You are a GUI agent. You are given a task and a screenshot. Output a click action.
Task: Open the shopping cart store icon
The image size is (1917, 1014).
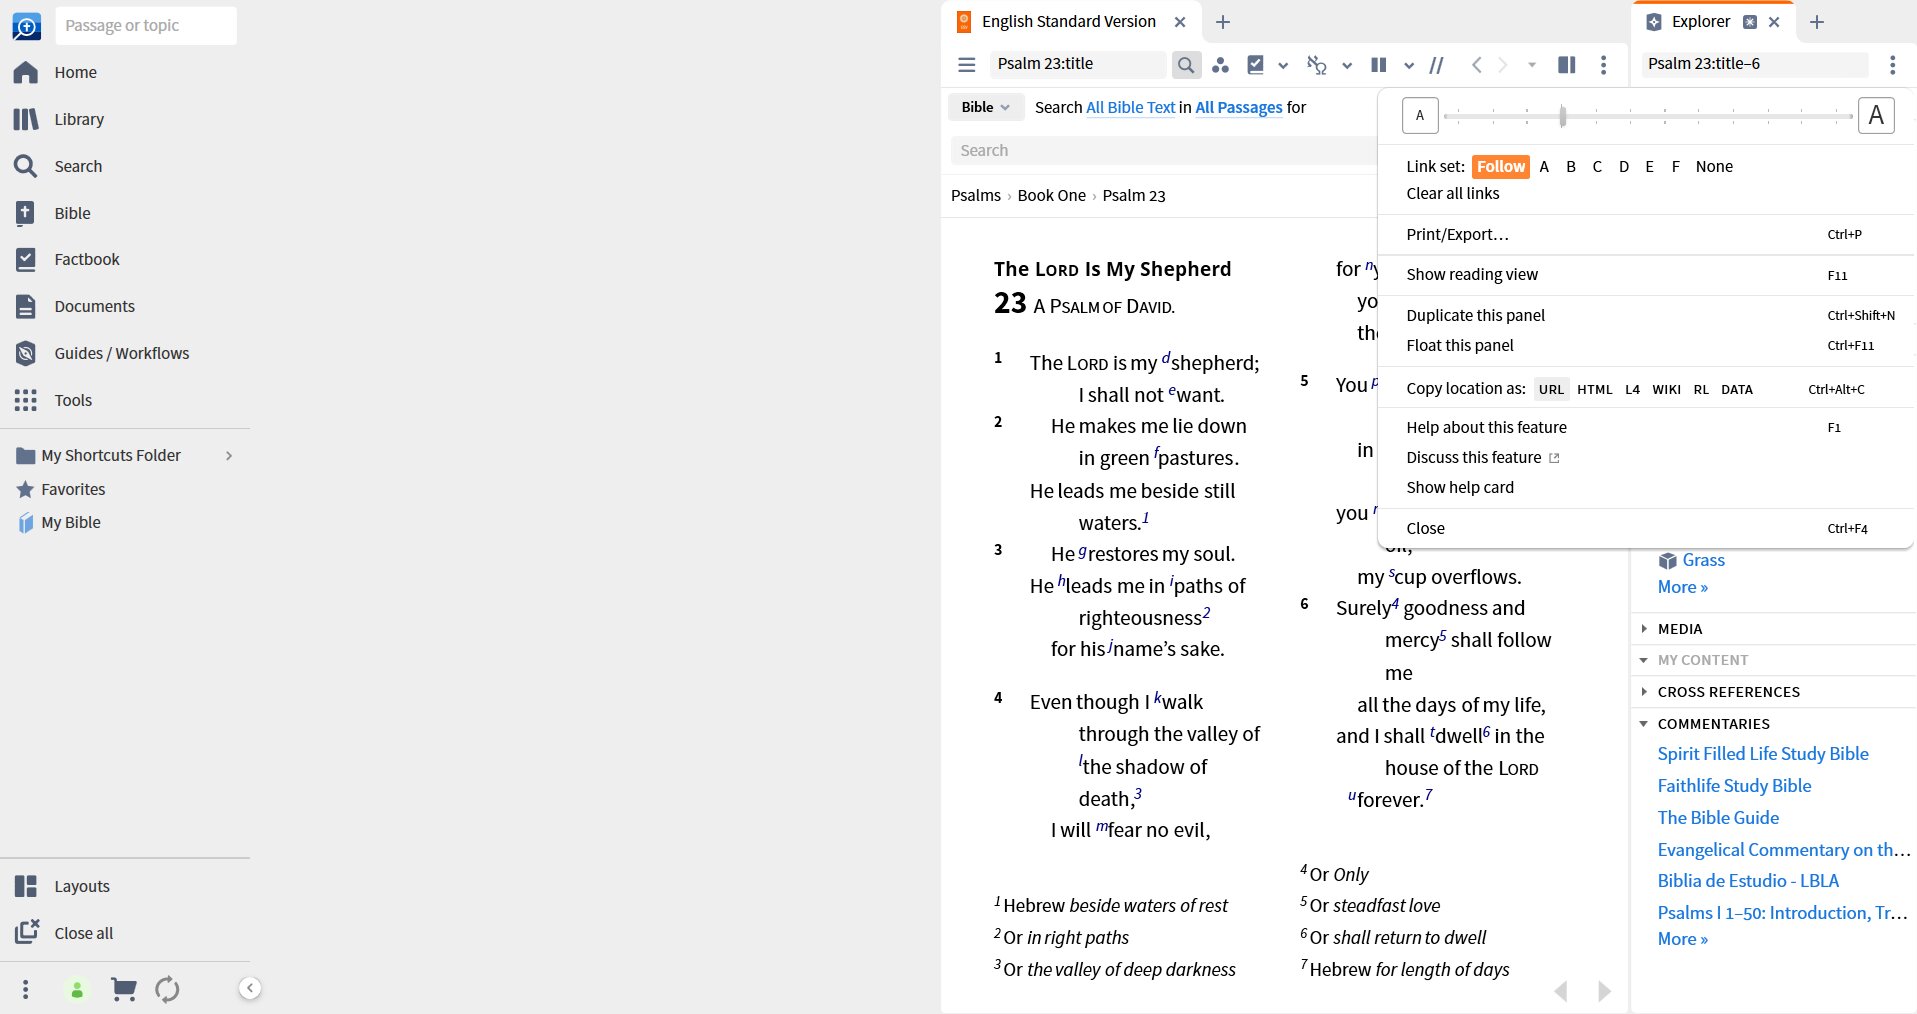tap(123, 989)
